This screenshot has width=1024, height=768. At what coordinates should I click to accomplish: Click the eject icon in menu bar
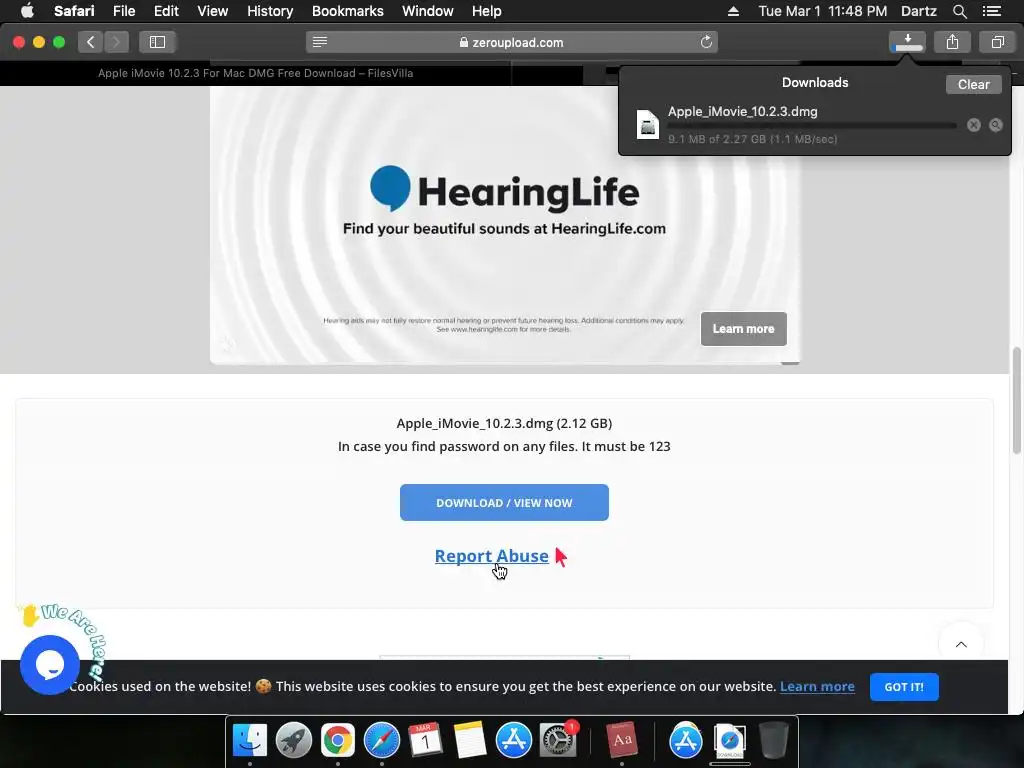coord(733,11)
